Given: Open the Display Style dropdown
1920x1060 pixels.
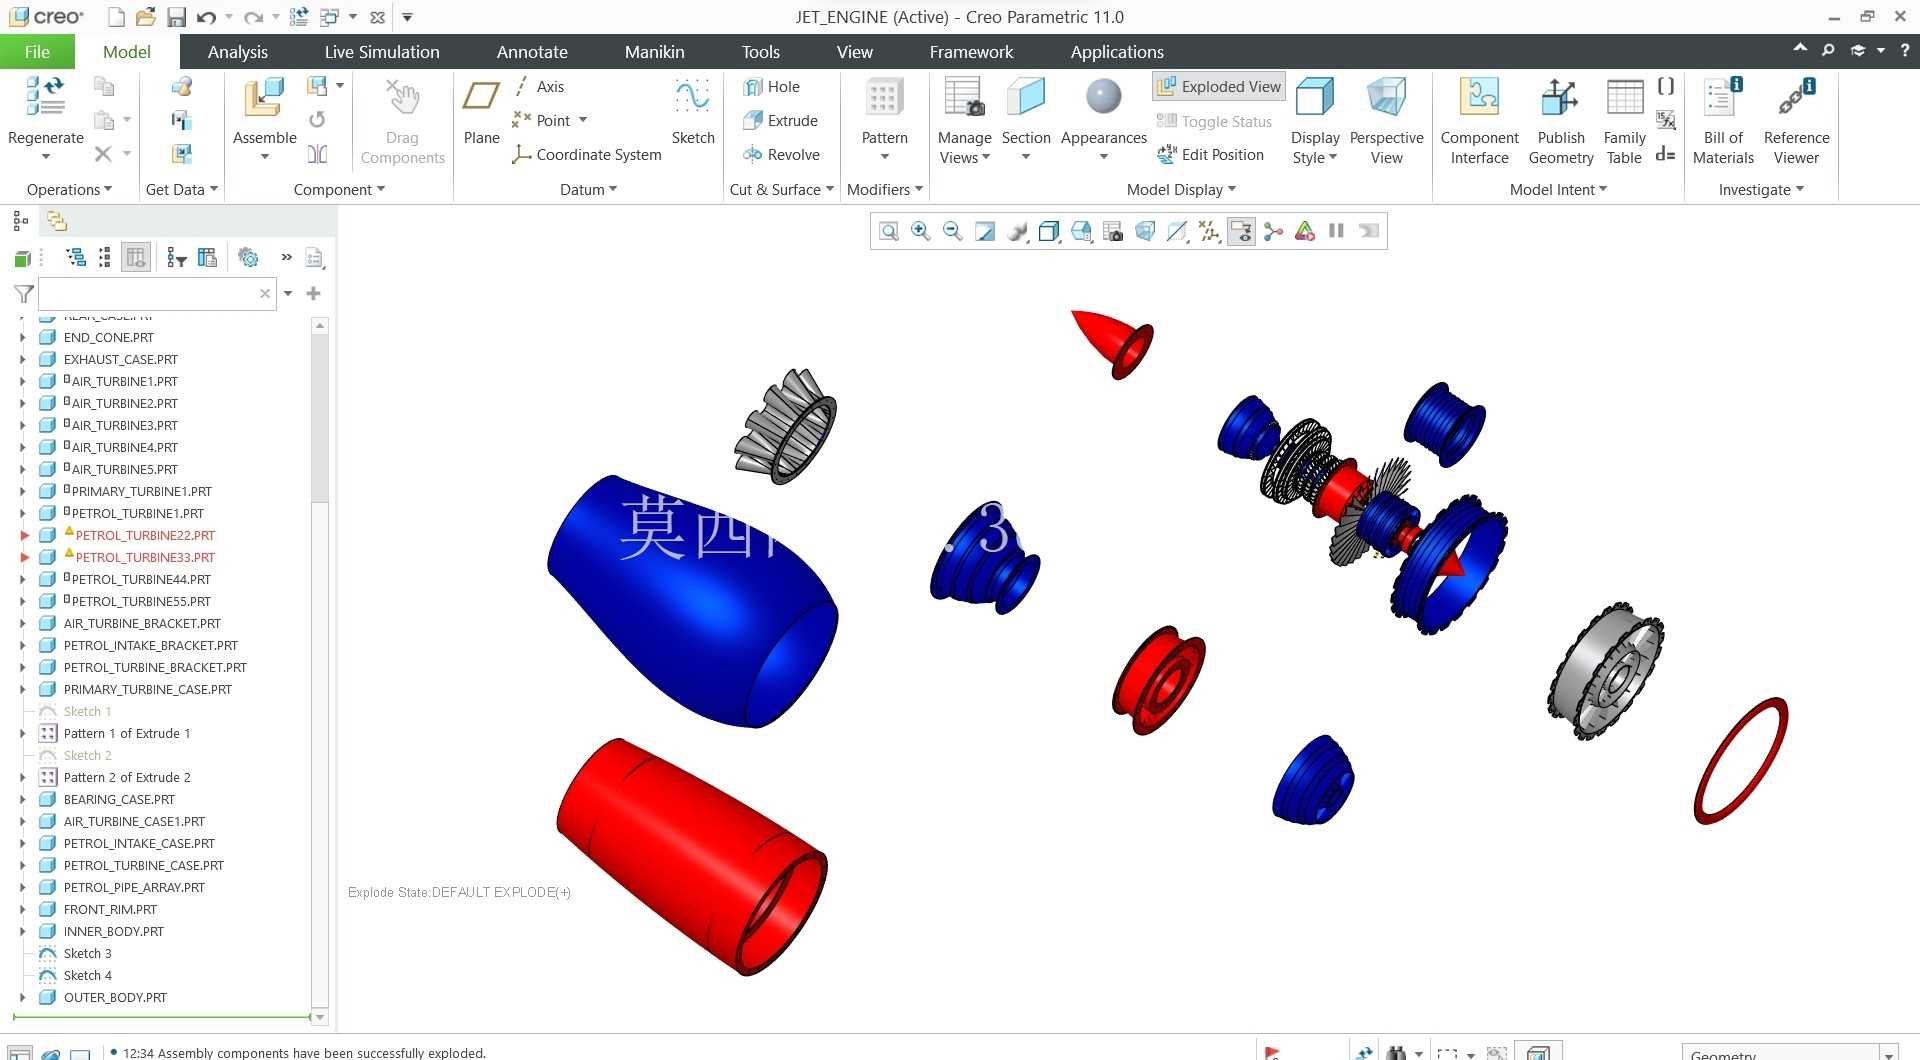Looking at the screenshot, I should (1314, 148).
